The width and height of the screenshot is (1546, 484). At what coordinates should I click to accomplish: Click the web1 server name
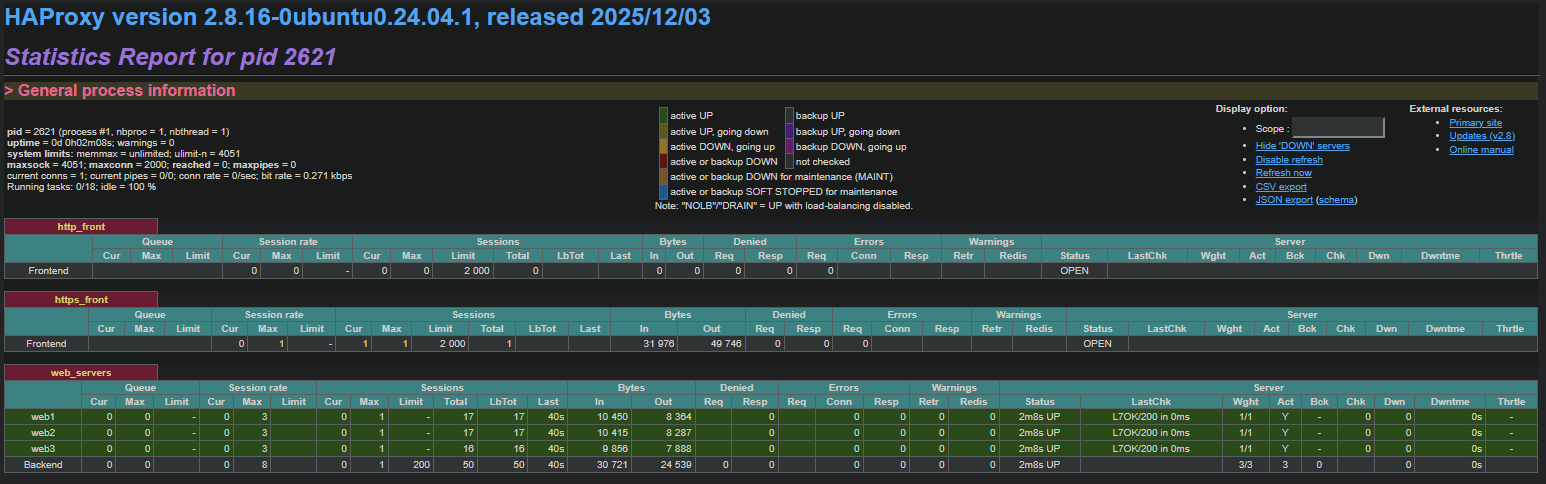pos(42,417)
